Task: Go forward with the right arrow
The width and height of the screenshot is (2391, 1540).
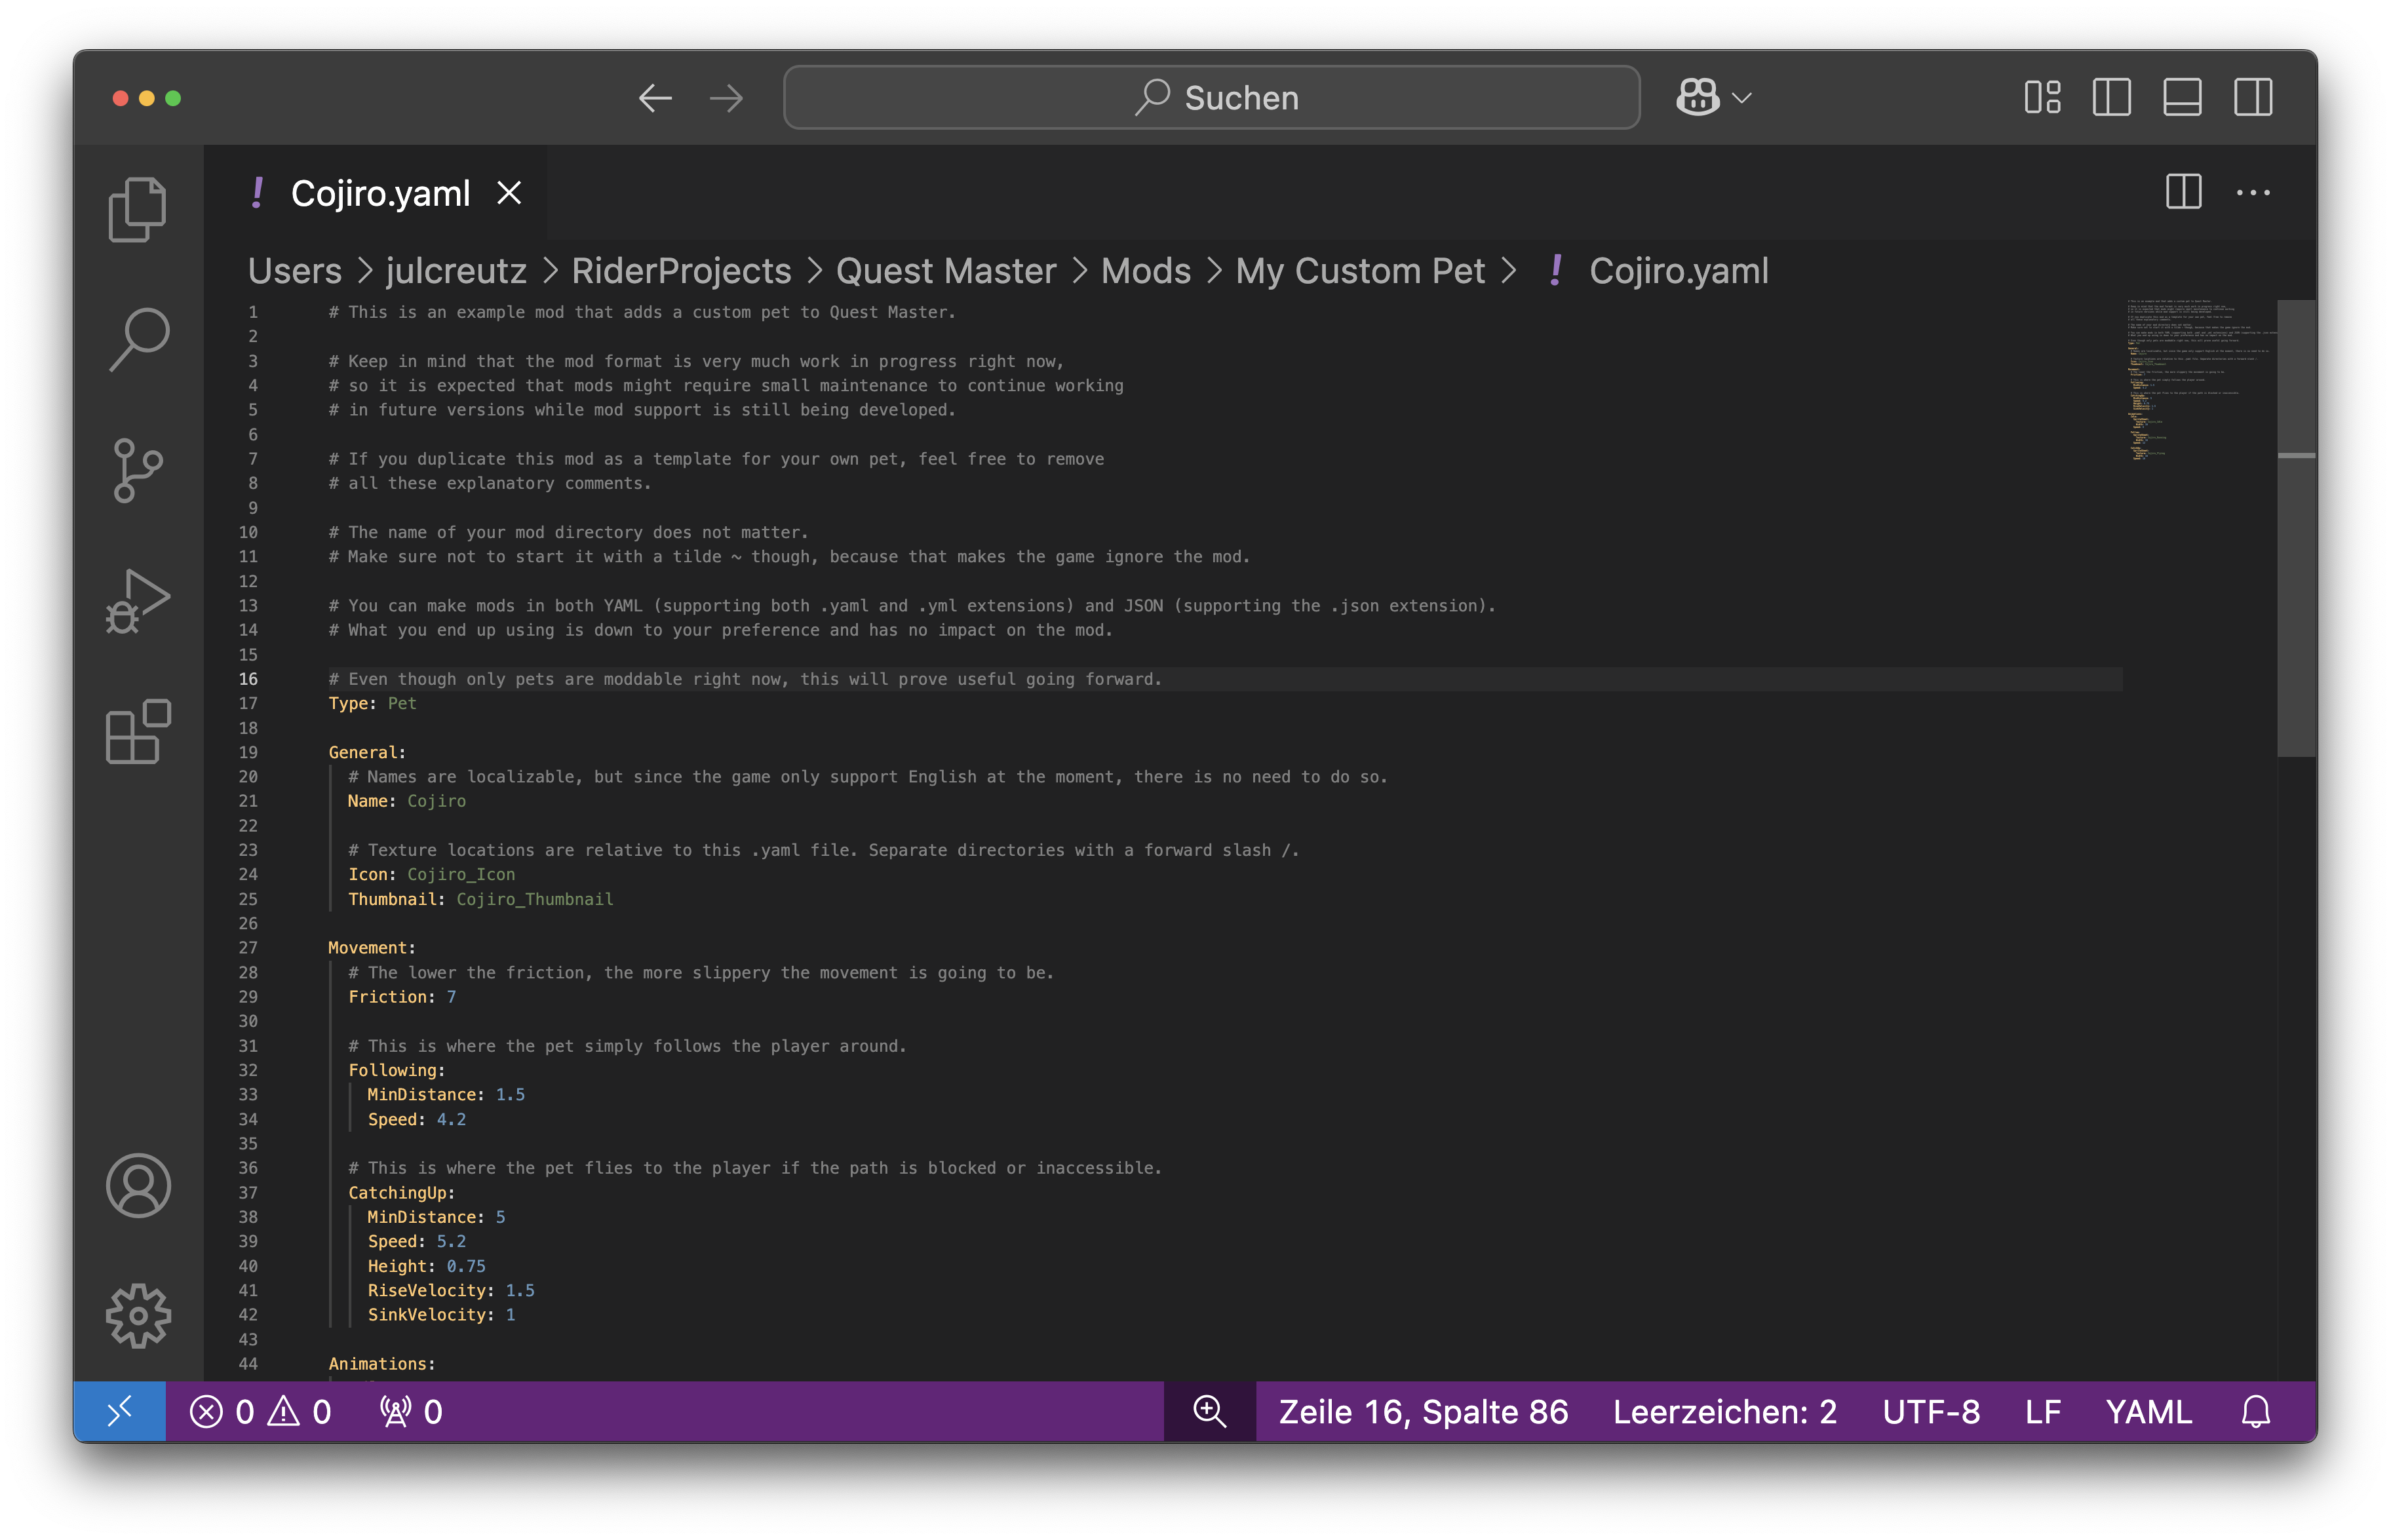Action: (x=726, y=98)
